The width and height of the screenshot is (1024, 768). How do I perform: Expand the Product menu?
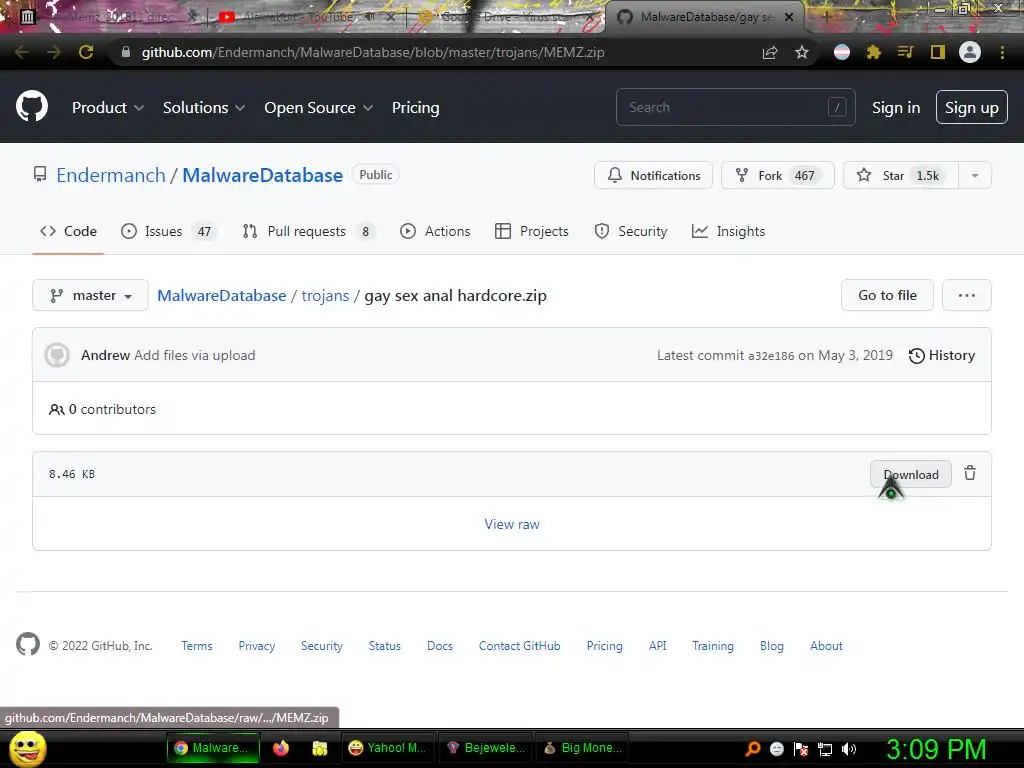point(108,108)
